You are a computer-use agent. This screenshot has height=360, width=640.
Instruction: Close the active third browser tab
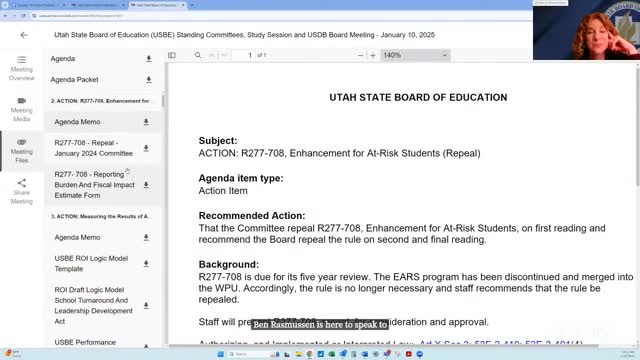click(183, 5)
